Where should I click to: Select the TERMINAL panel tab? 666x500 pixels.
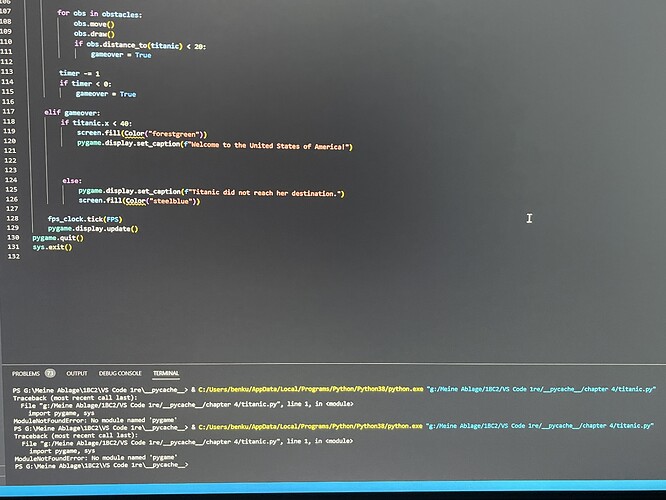tap(166, 373)
